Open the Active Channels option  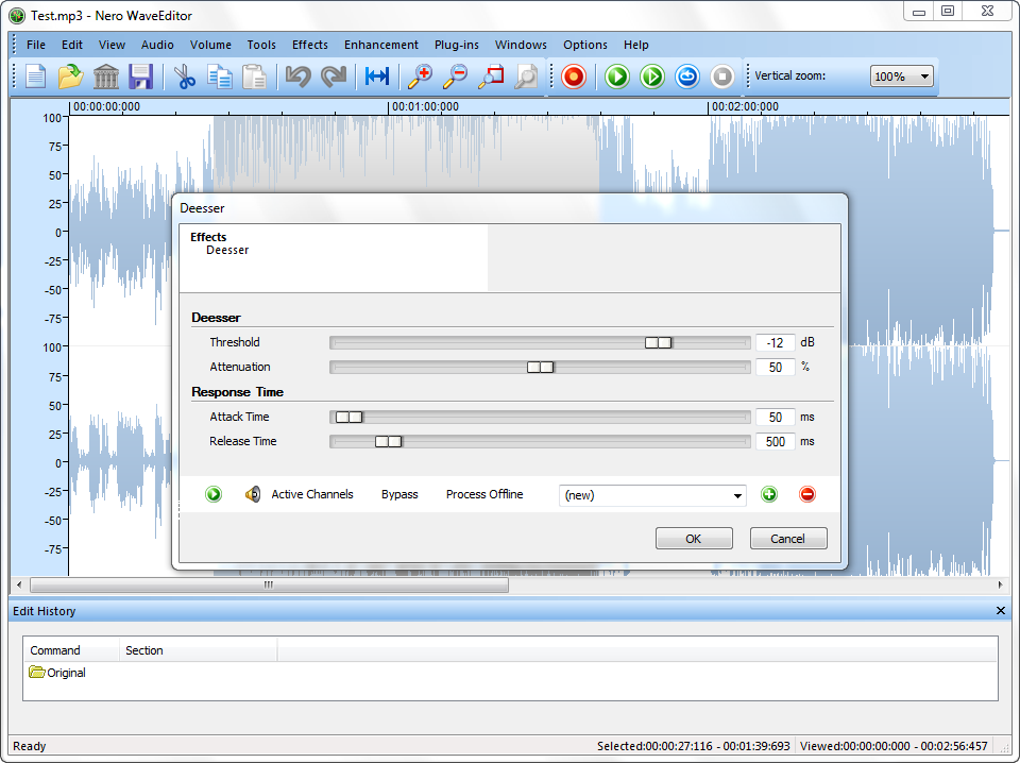[x=312, y=494]
